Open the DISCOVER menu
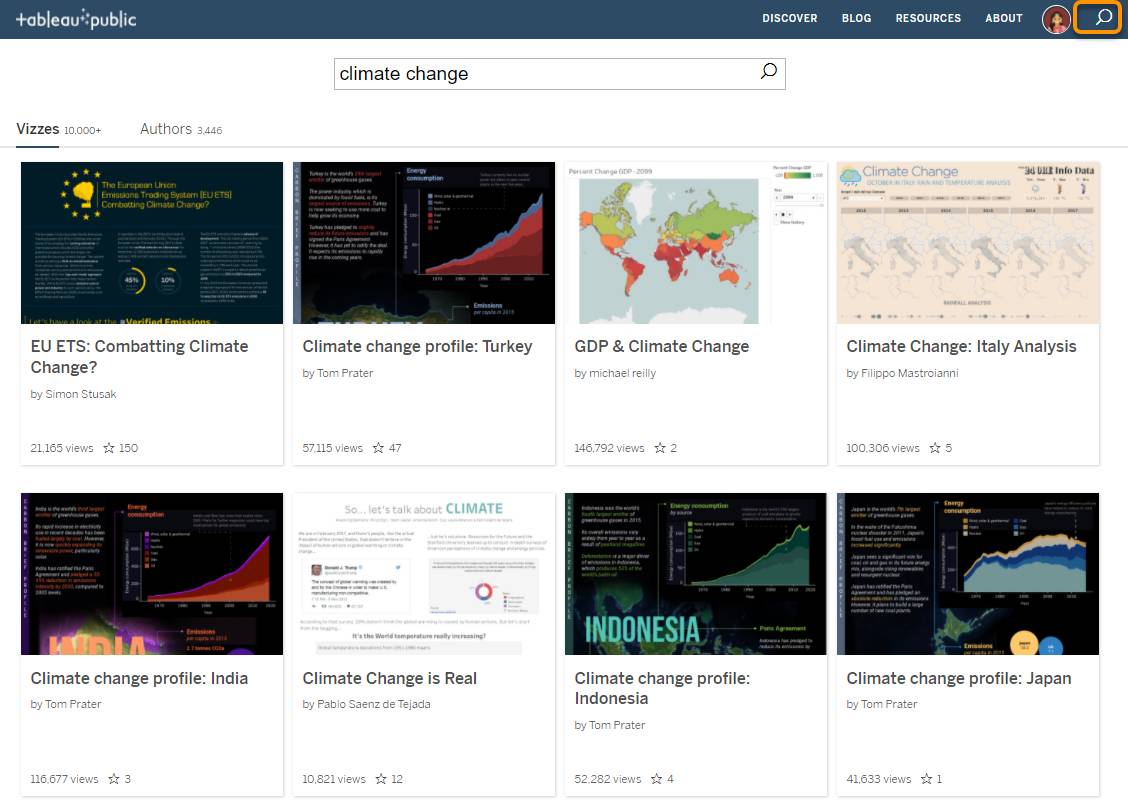This screenshot has width=1128, height=812. (x=790, y=17)
